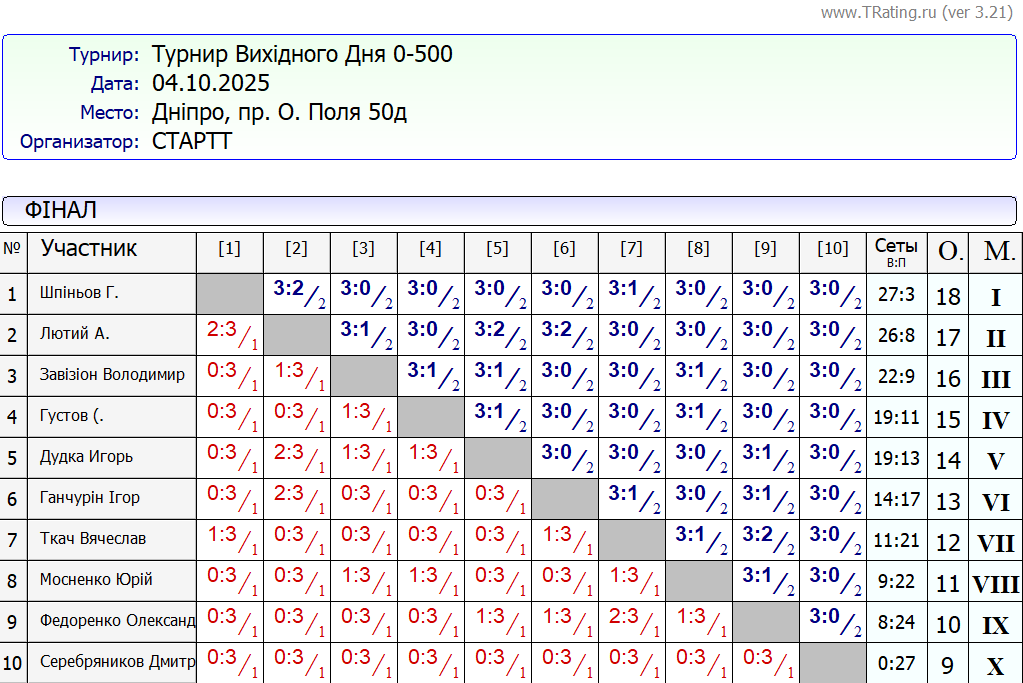The width and height of the screenshot is (1023, 683).
Task: Click the О. points column header
Action: 948,252
